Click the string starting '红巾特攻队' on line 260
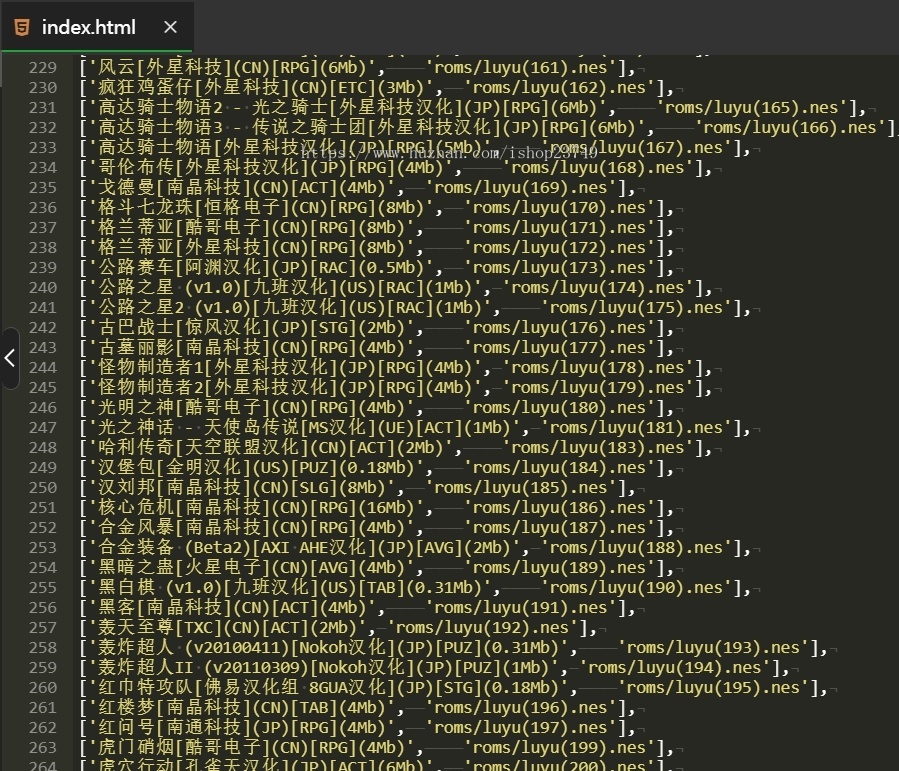 (329, 688)
